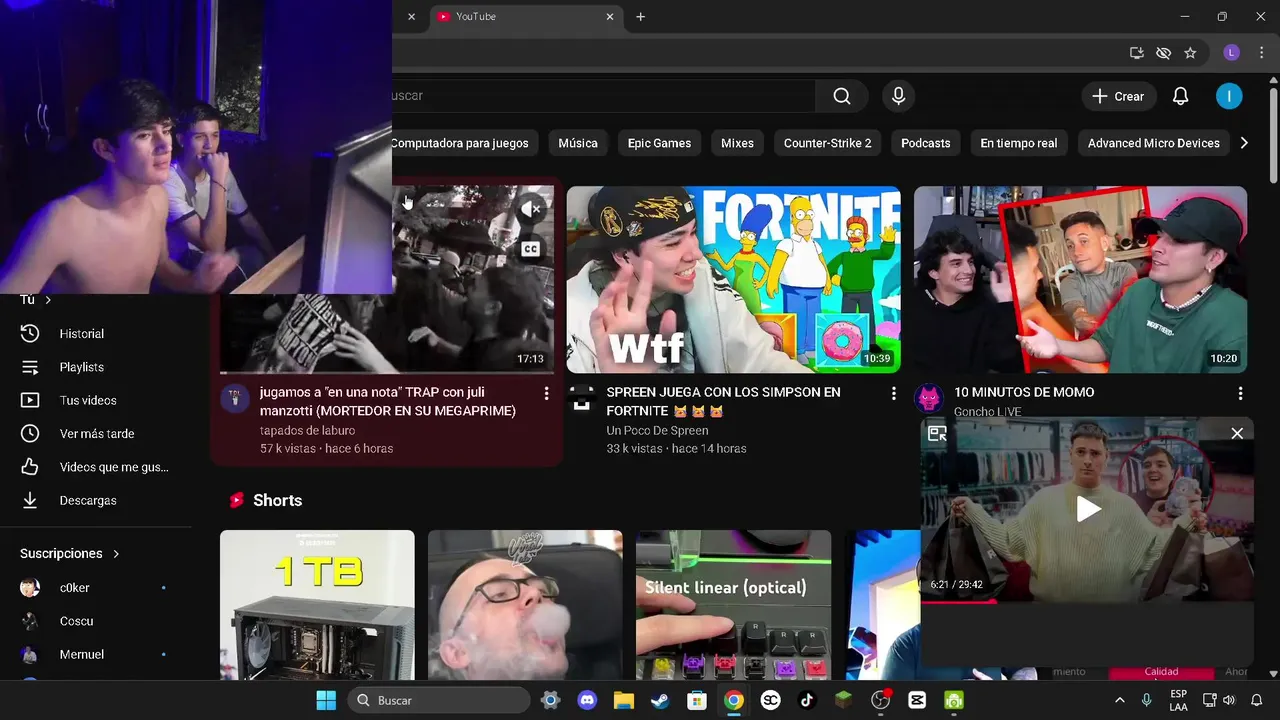Open options menu for Spreen Fortnite video
This screenshot has height=720, width=1280.
[893, 394]
